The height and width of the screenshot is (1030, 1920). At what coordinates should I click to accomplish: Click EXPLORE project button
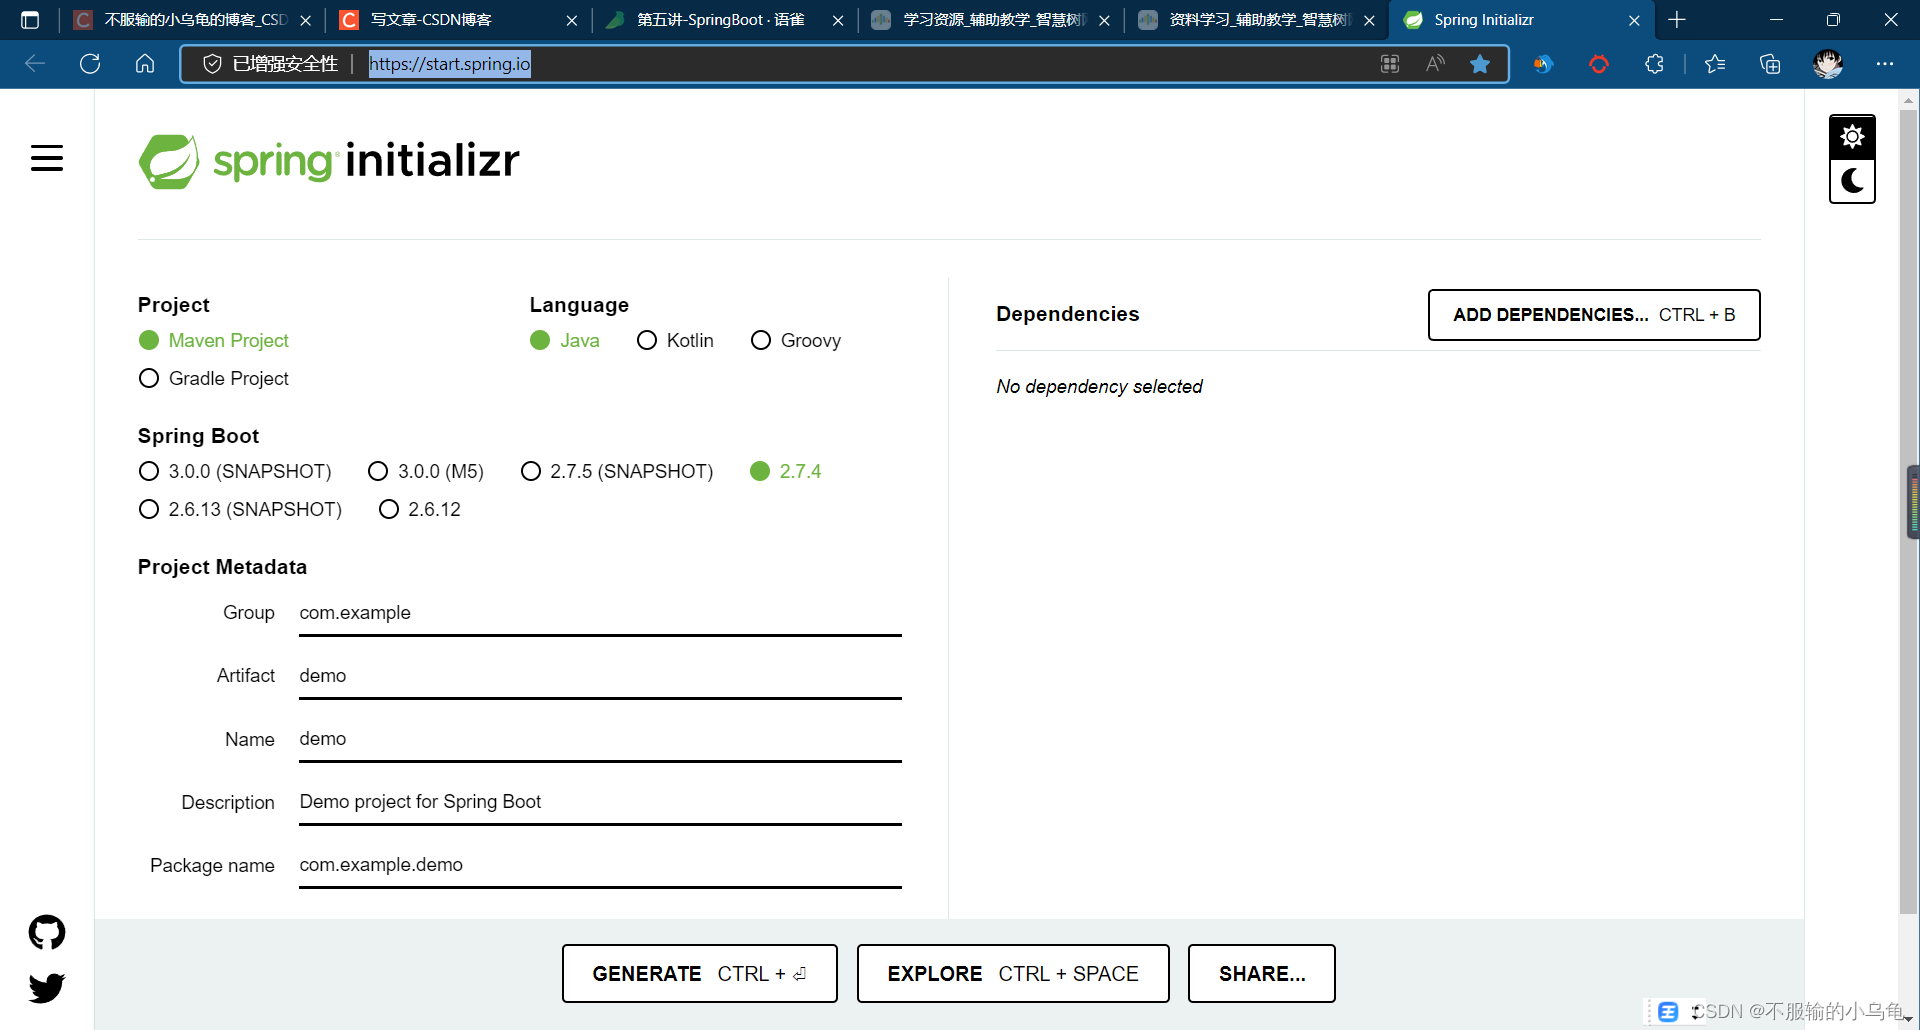pos(1013,973)
